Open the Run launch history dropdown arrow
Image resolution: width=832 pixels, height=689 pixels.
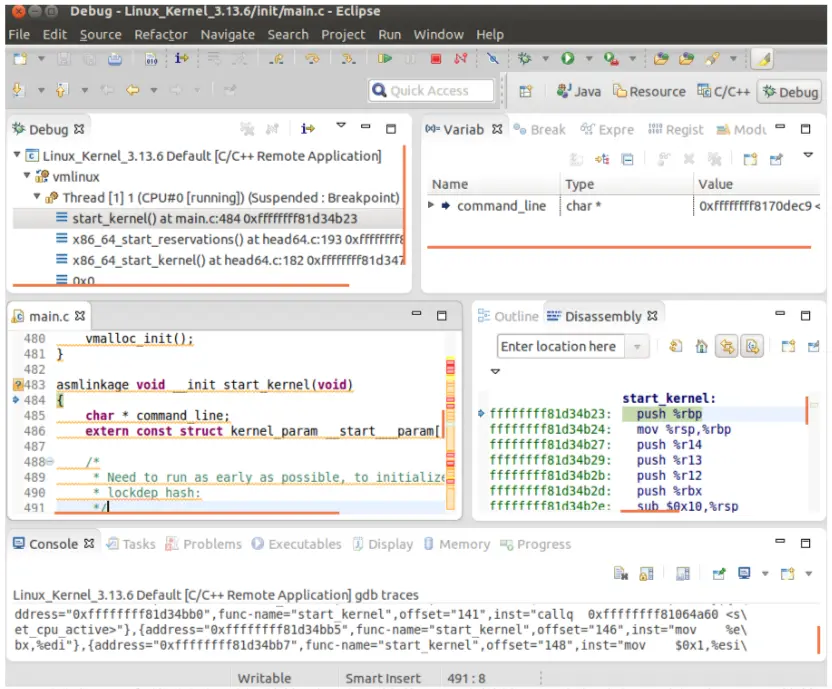pos(588,58)
